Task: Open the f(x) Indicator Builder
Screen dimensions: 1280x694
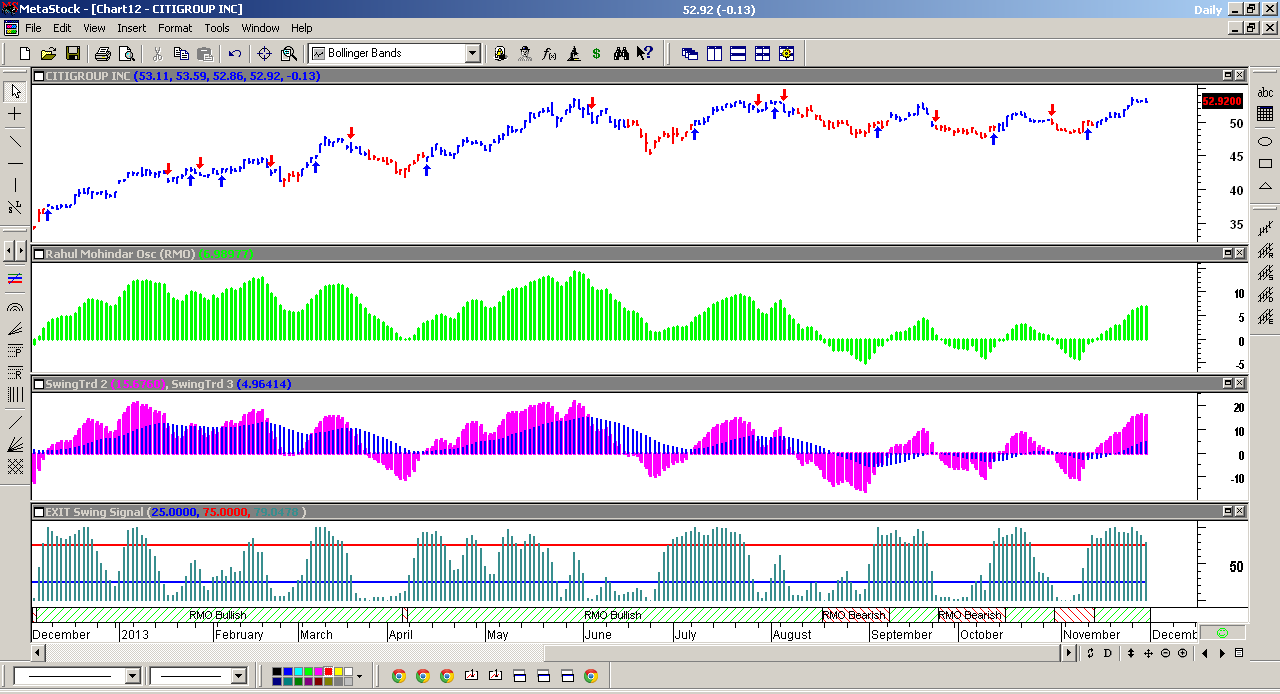Action: (549, 53)
